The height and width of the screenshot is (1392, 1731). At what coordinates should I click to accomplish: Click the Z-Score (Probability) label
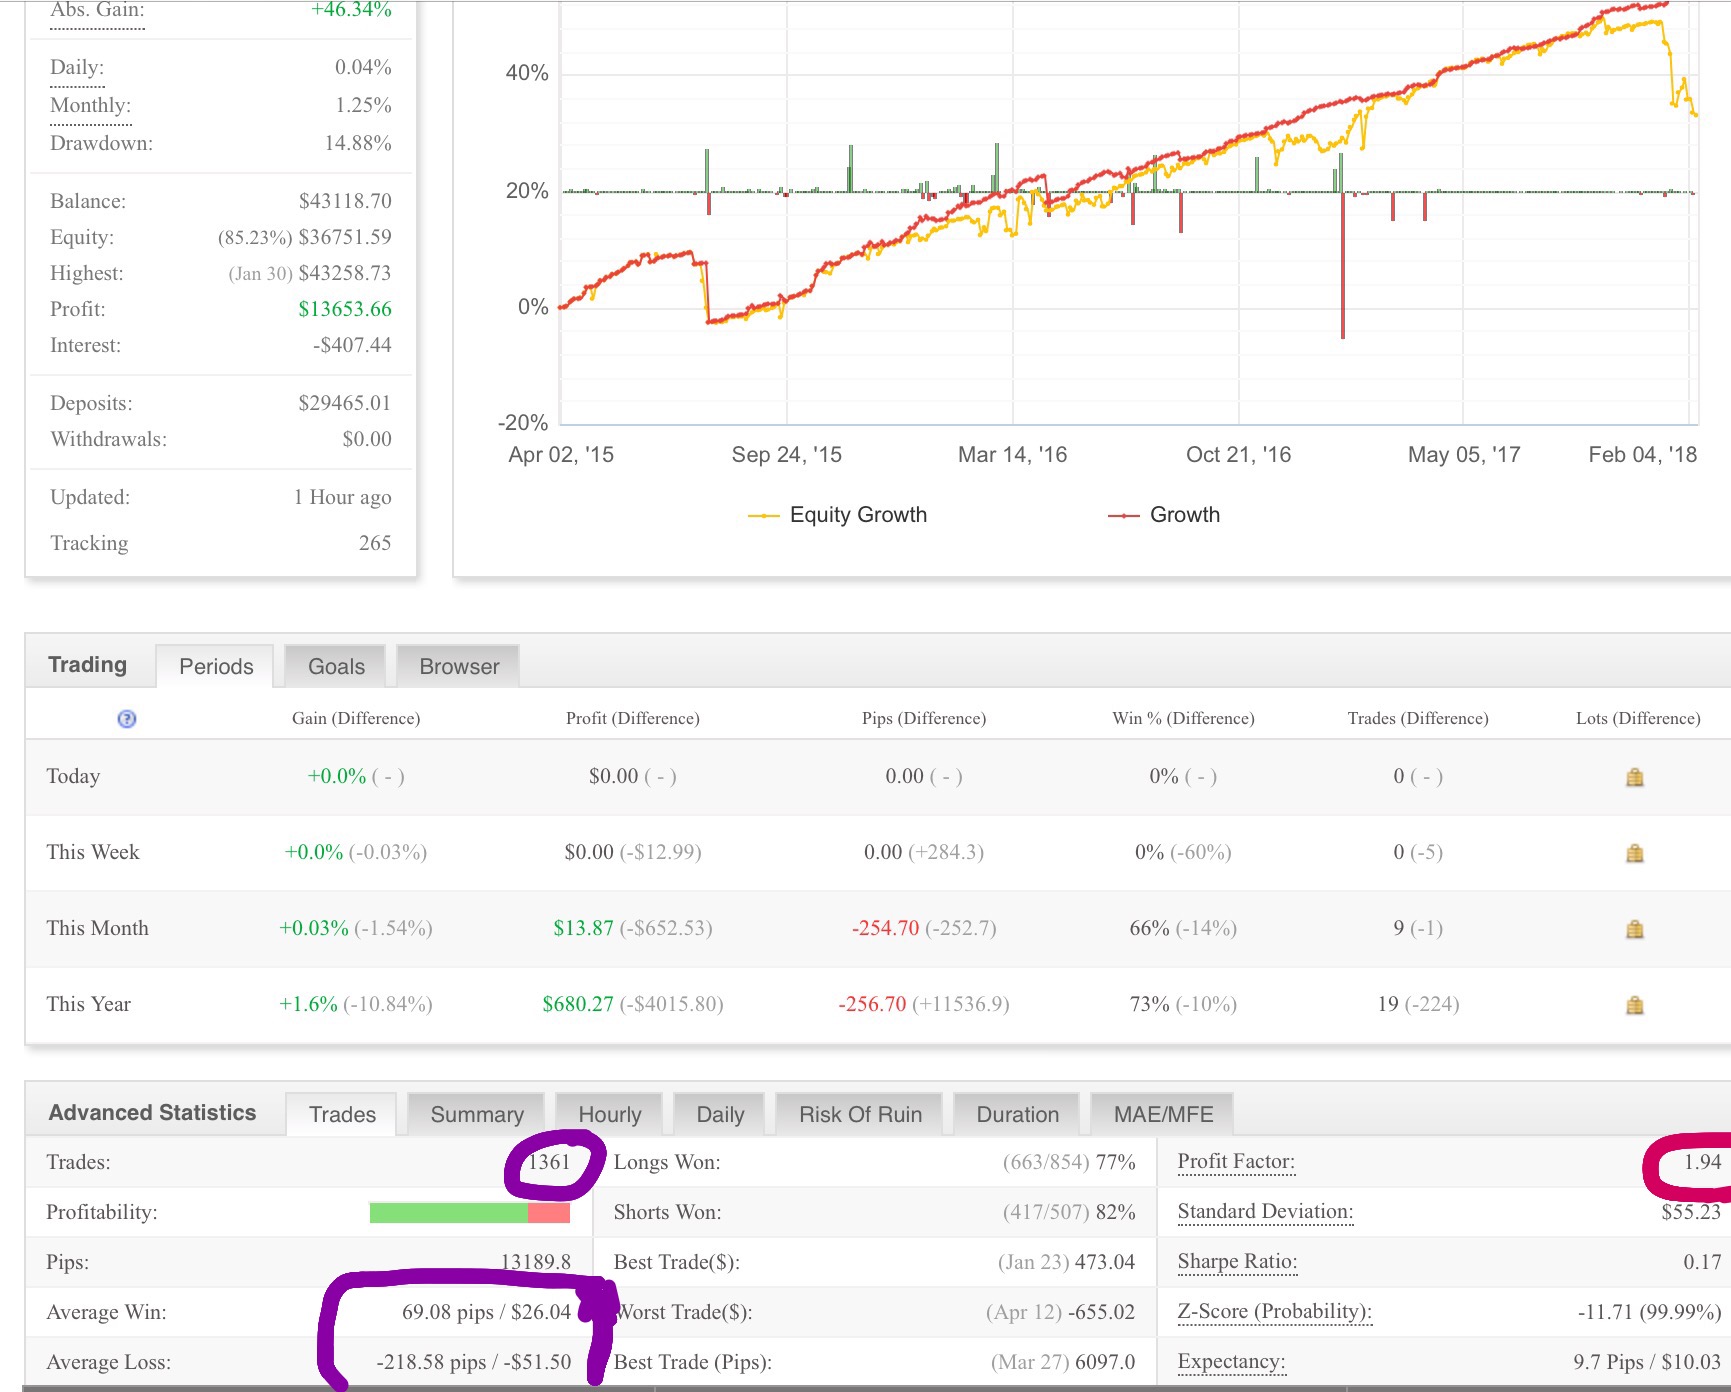(1274, 1311)
